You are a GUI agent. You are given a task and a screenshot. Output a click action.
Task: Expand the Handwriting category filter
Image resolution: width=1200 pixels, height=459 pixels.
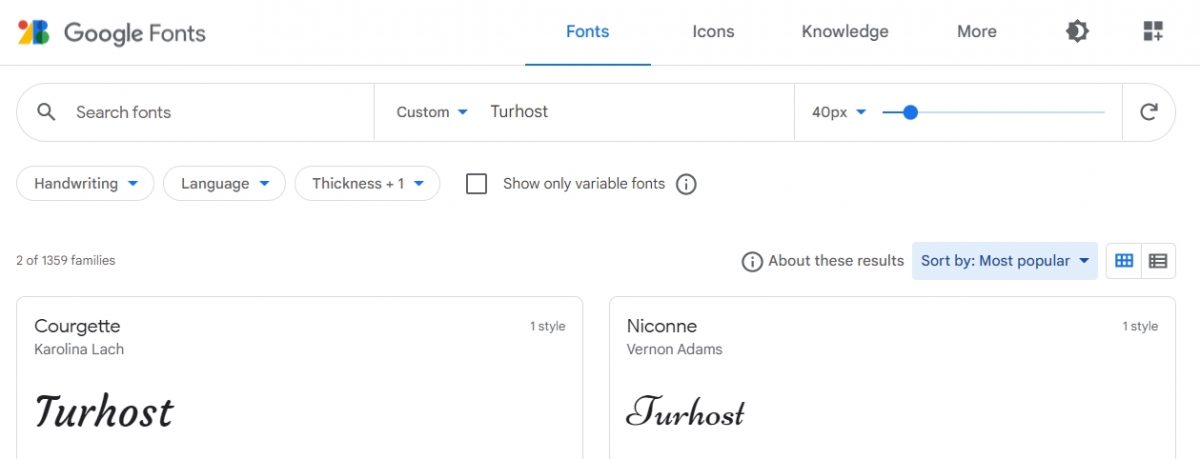(85, 184)
